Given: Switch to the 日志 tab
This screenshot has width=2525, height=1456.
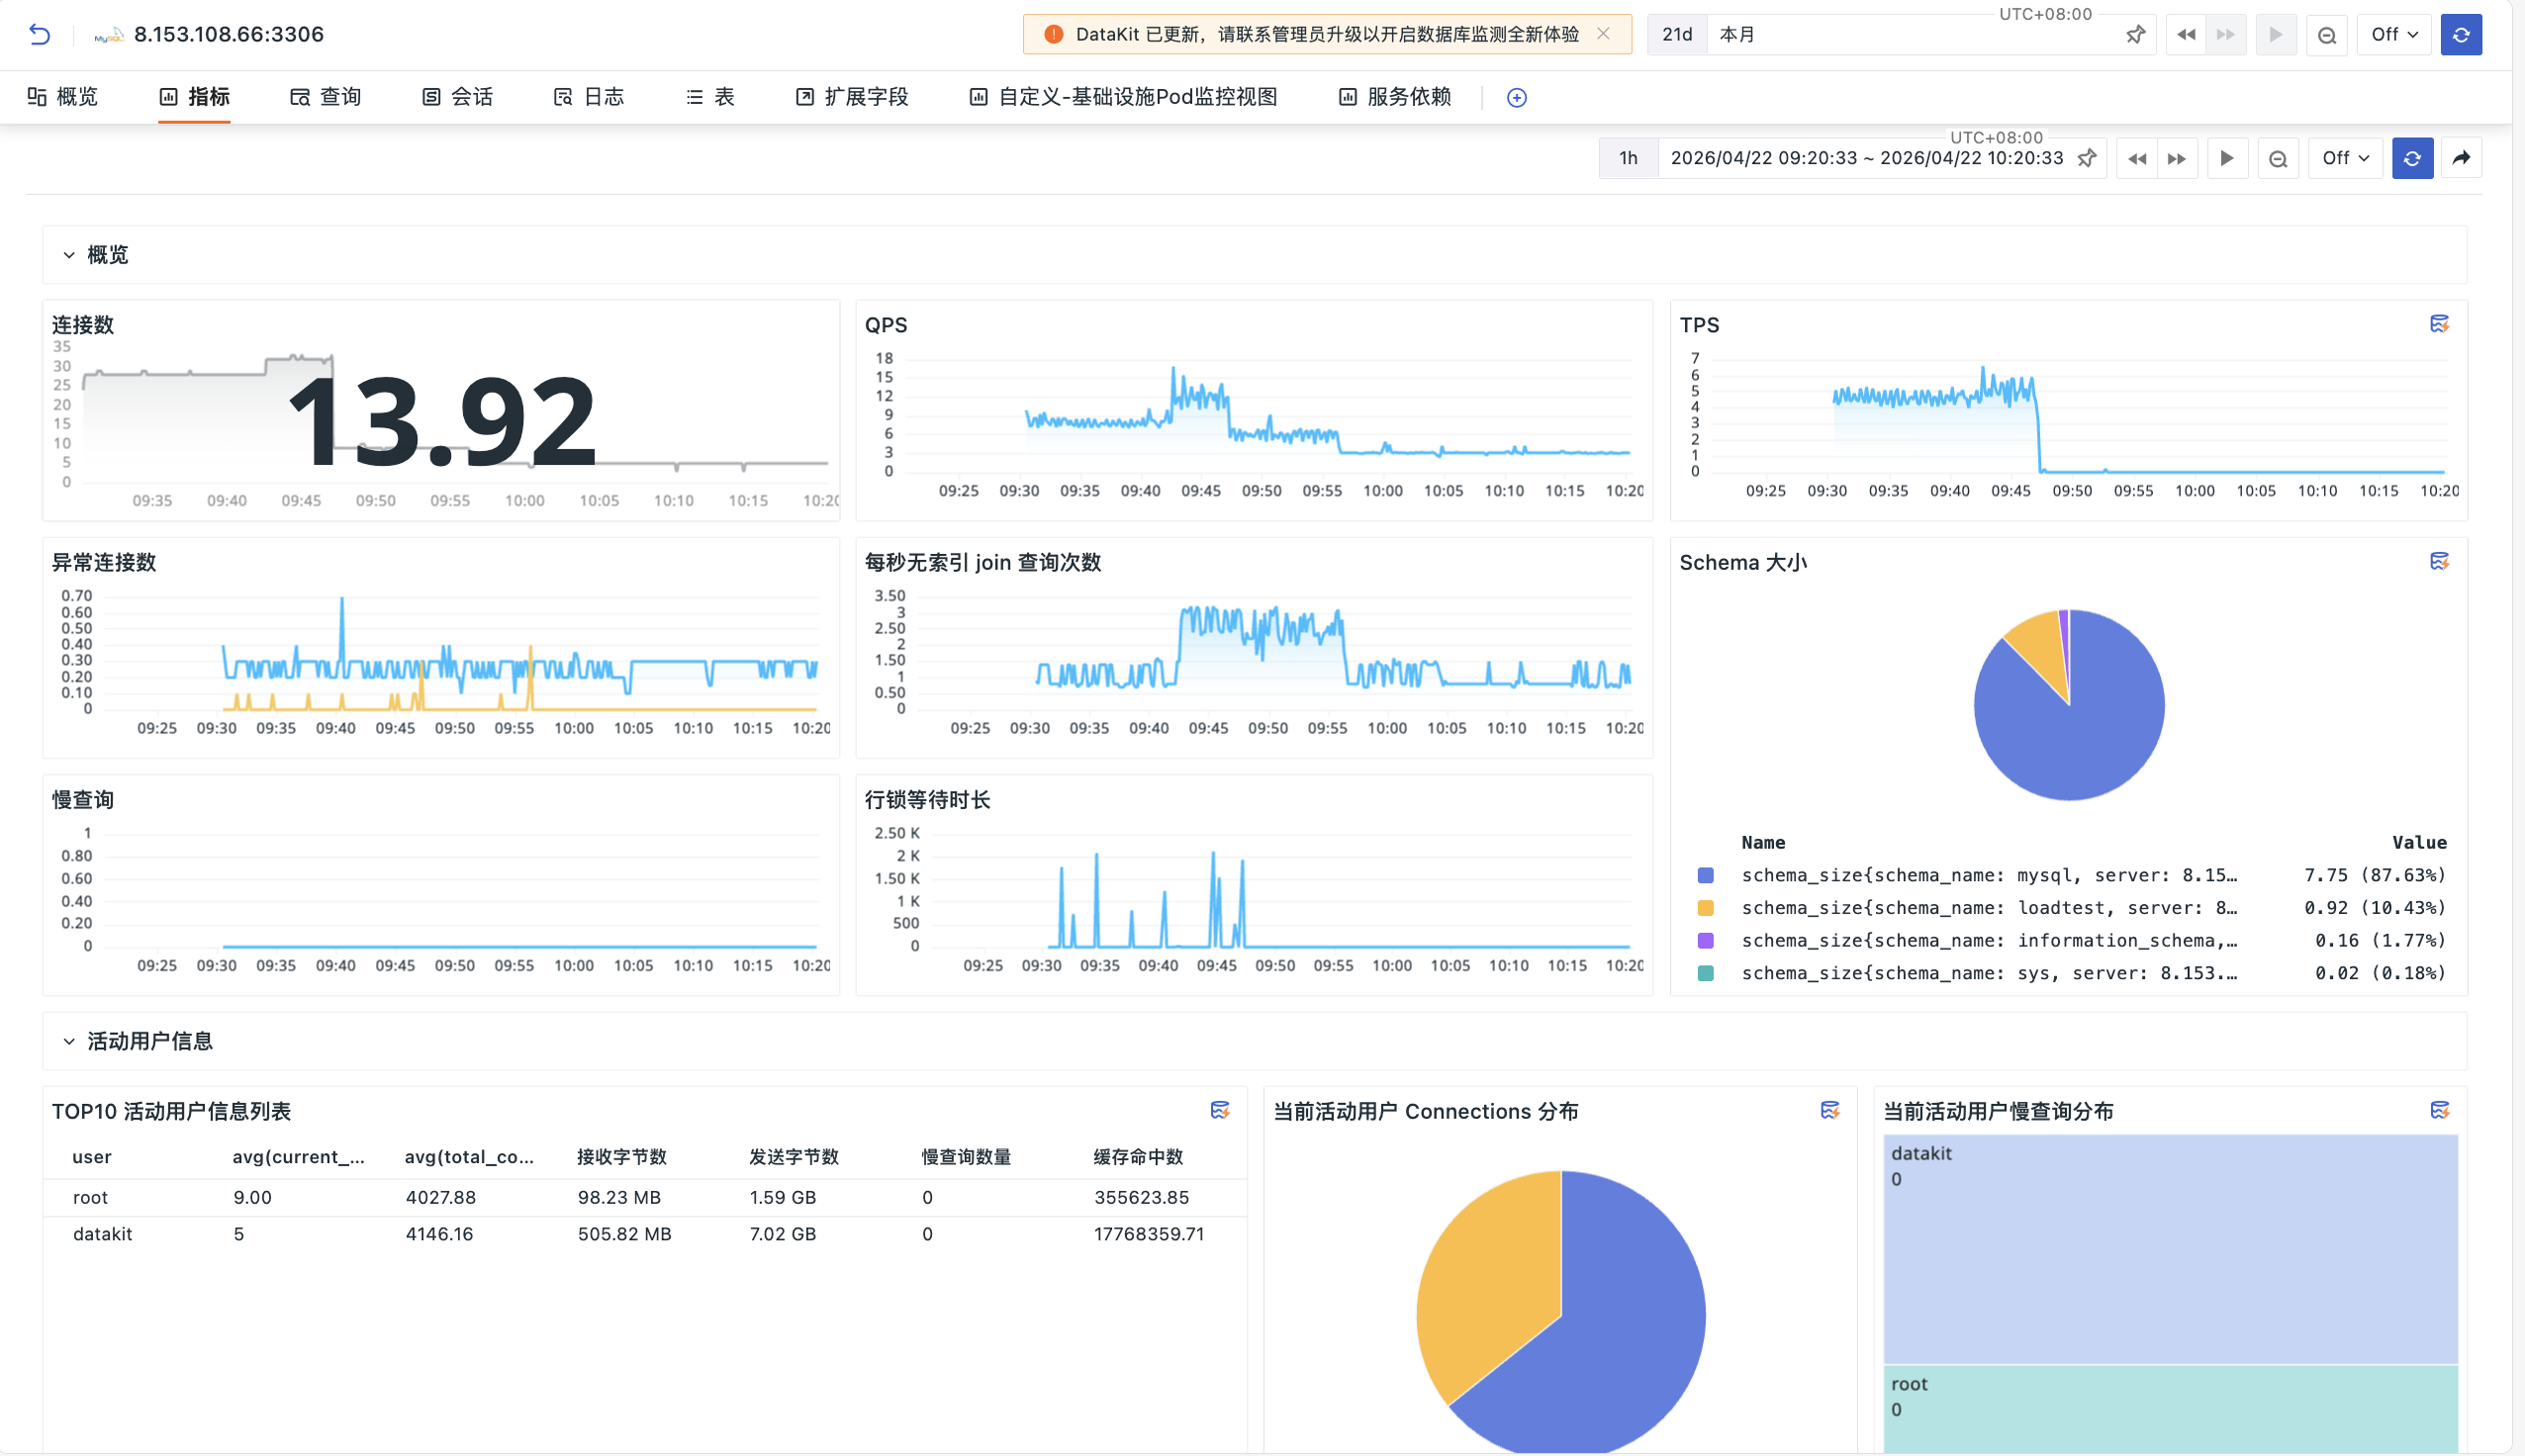Looking at the screenshot, I should (589, 97).
